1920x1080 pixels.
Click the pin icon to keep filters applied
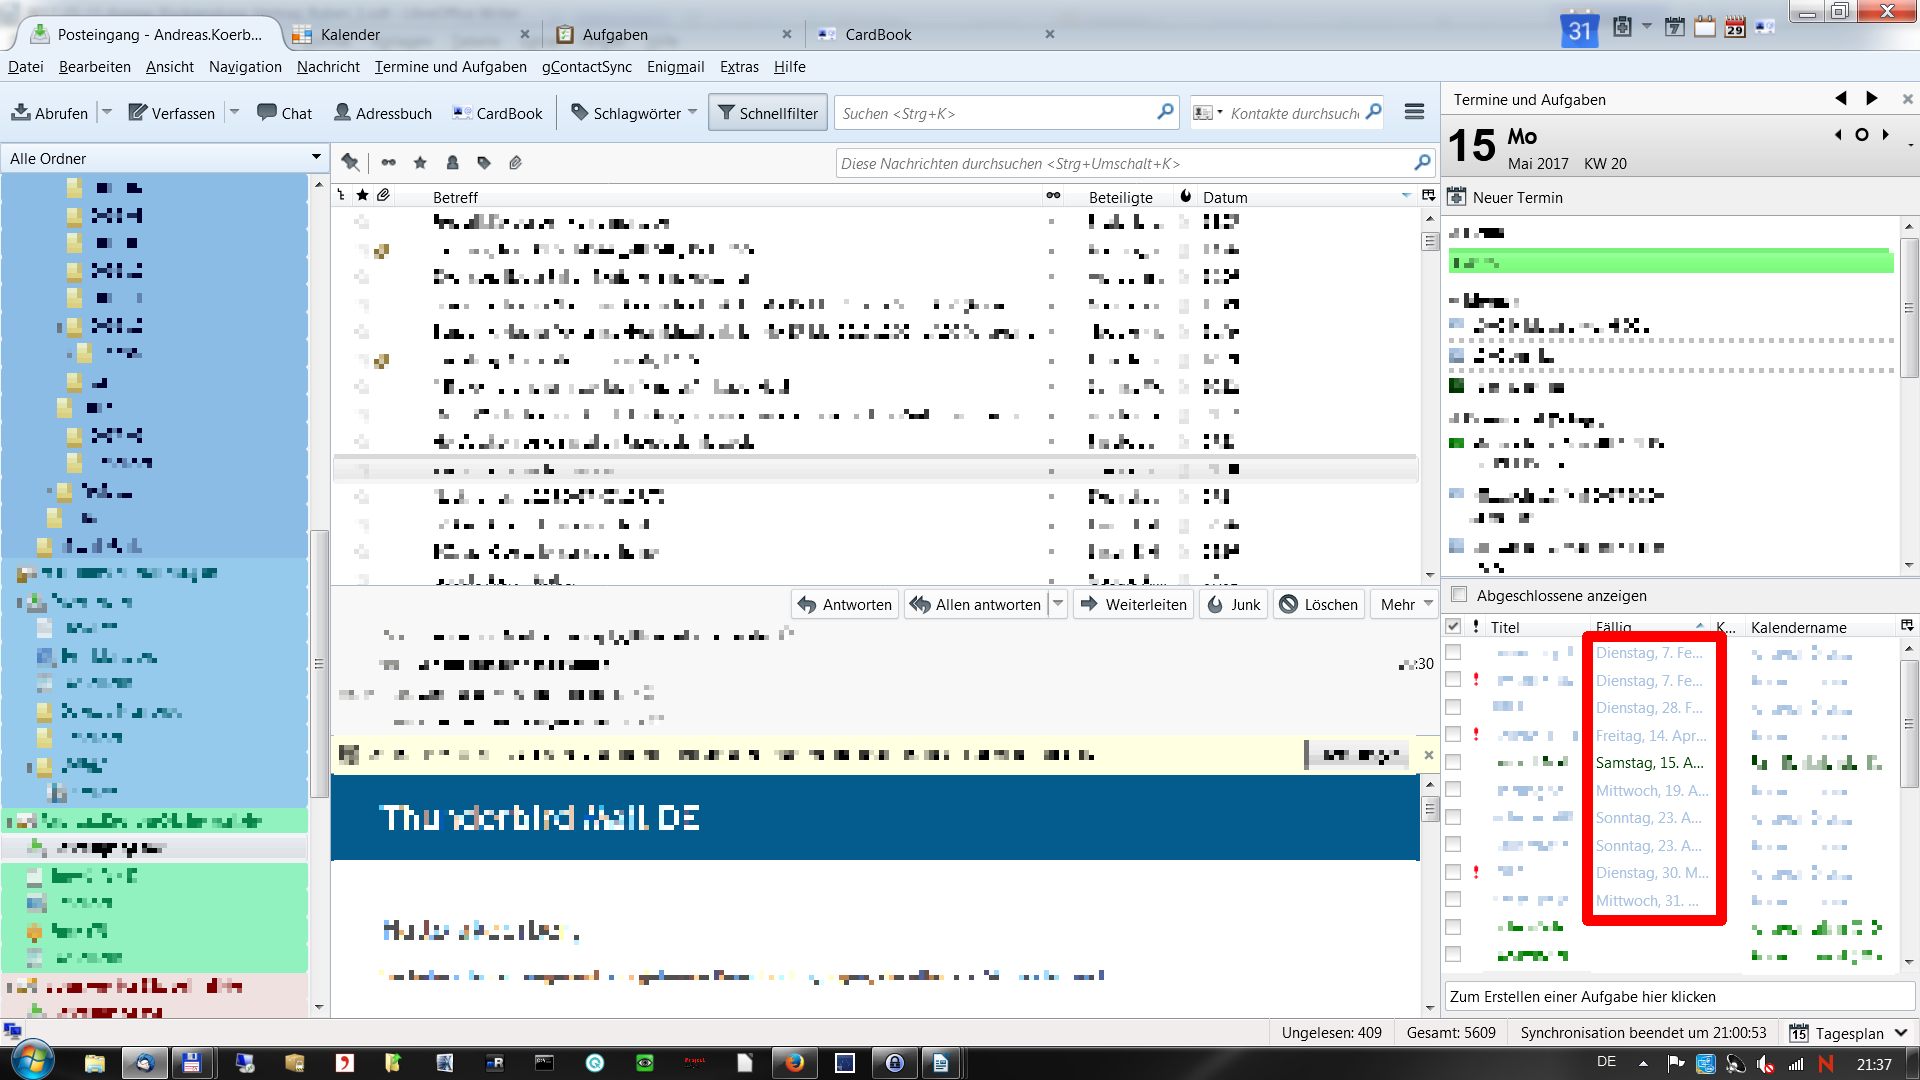pyautogui.click(x=350, y=162)
